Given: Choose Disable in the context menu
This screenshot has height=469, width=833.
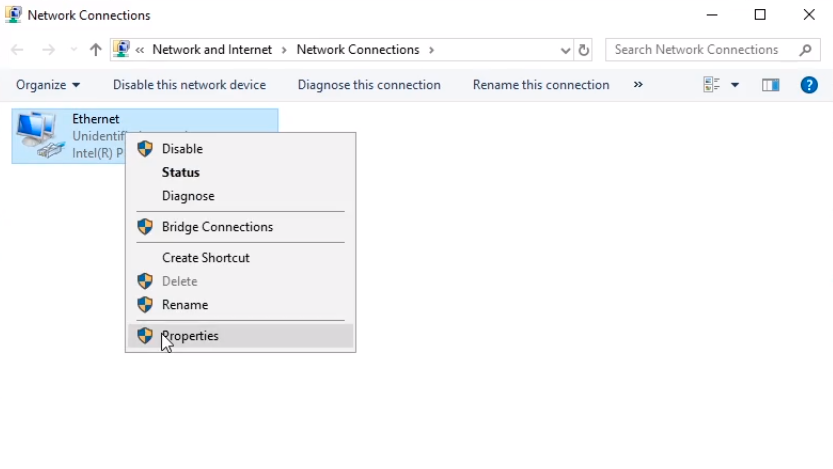Looking at the screenshot, I should (x=182, y=149).
